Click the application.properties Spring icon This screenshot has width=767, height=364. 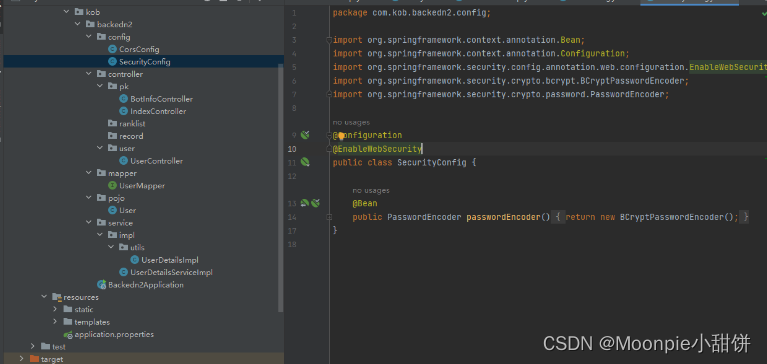(x=68, y=335)
